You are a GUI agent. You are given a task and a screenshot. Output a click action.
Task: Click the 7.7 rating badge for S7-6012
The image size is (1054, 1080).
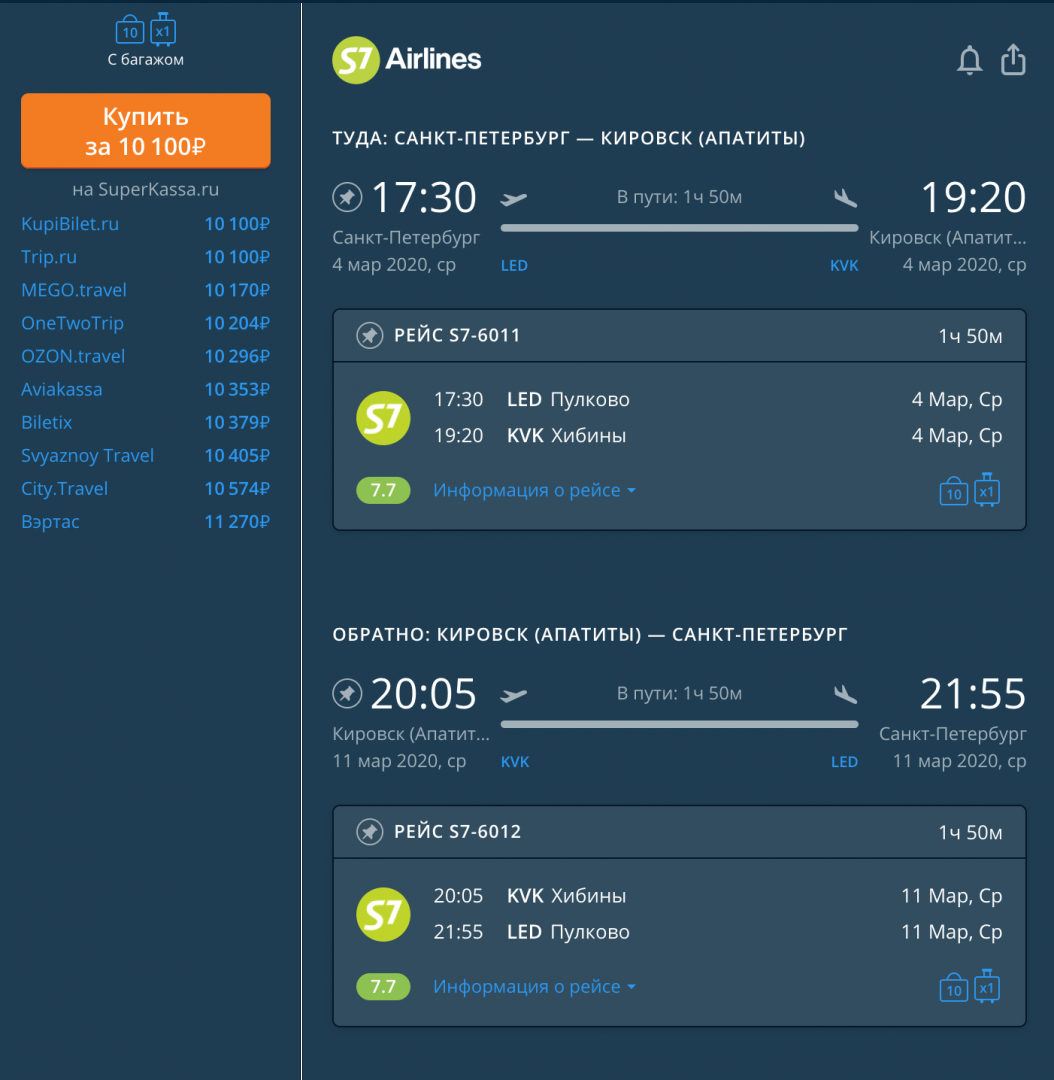[383, 987]
